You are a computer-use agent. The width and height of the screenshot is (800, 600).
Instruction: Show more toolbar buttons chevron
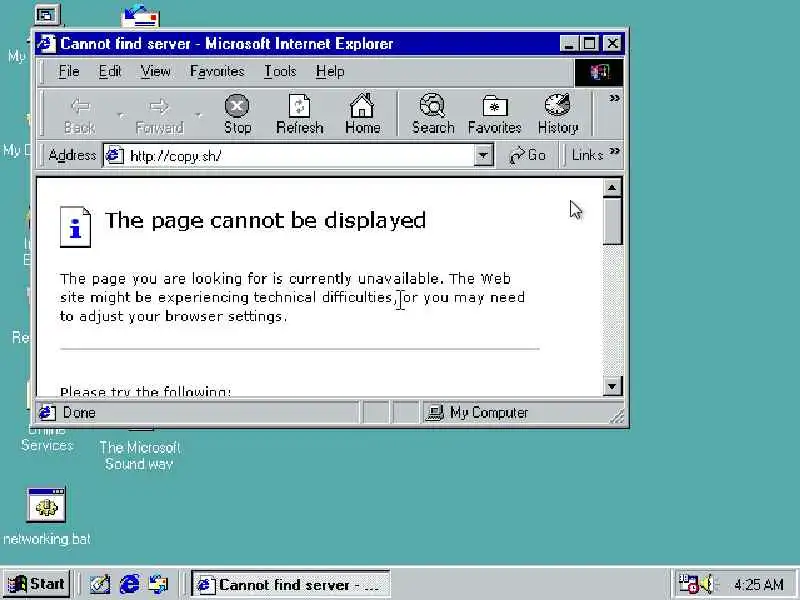(614, 98)
